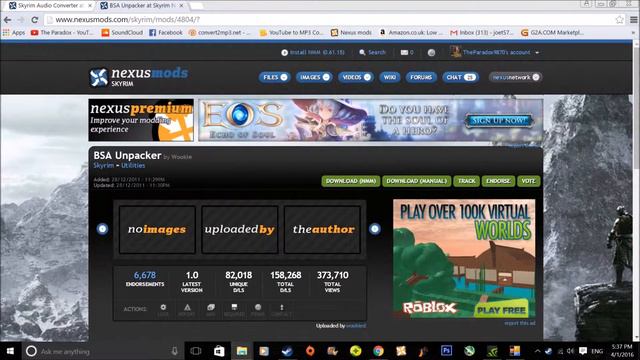The height and width of the screenshot is (360, 640).
Task: Open the action center notification icon
Action: [x=583, y=351]
